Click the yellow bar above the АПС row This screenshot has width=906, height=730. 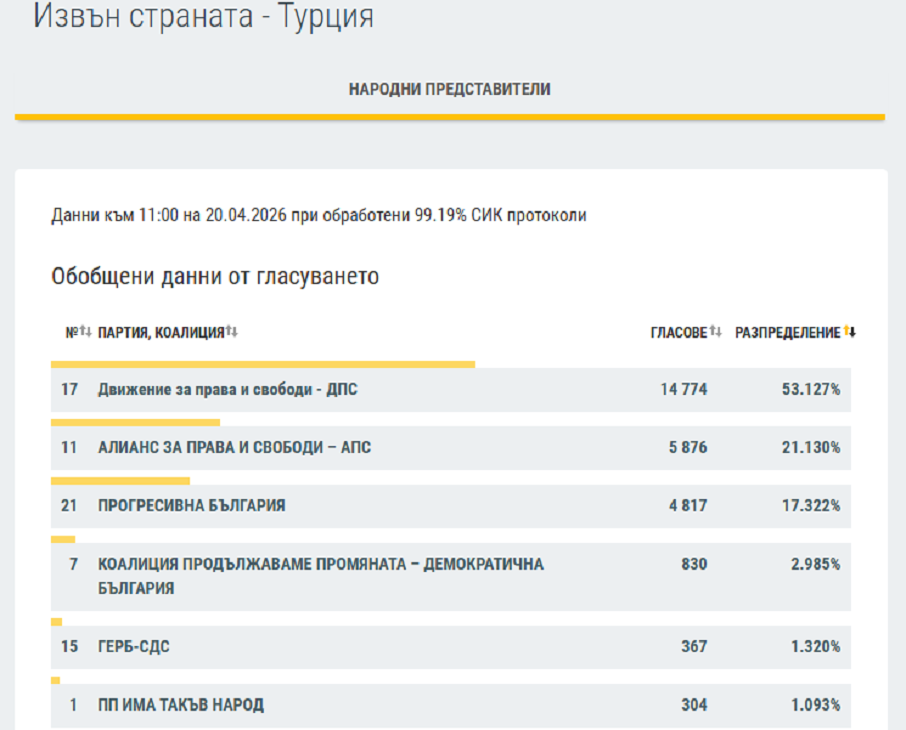(x=135, y=422)
